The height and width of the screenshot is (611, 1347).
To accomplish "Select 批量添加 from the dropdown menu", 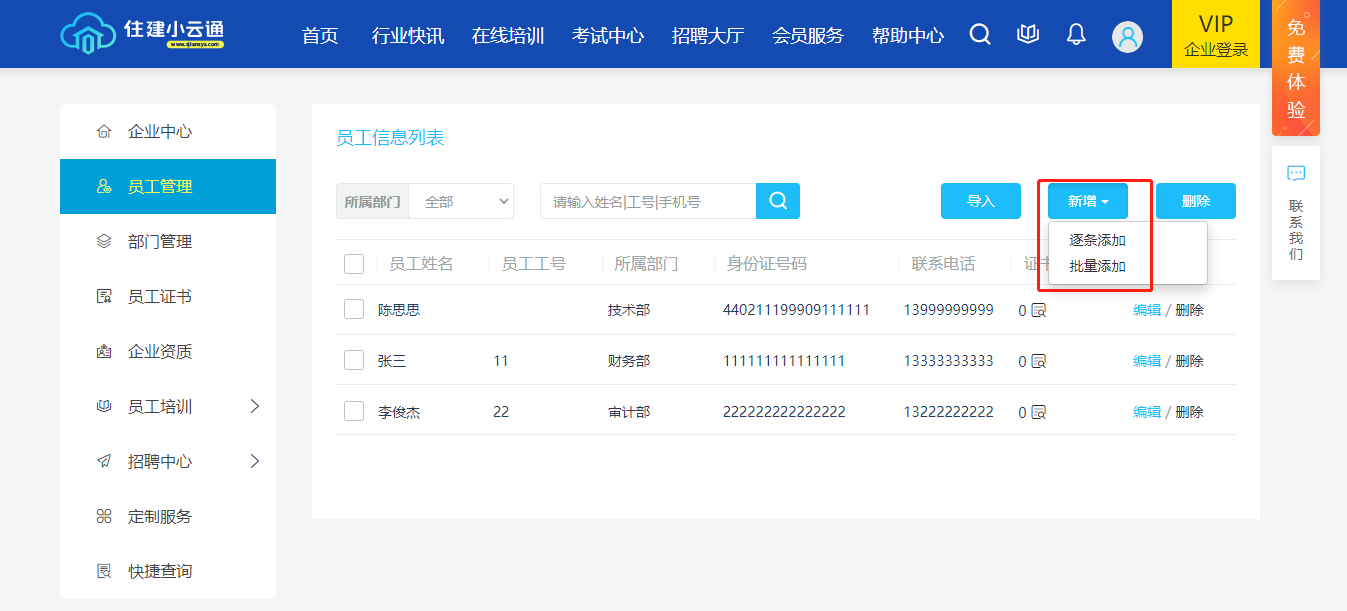I will (x=1097, y=266).
